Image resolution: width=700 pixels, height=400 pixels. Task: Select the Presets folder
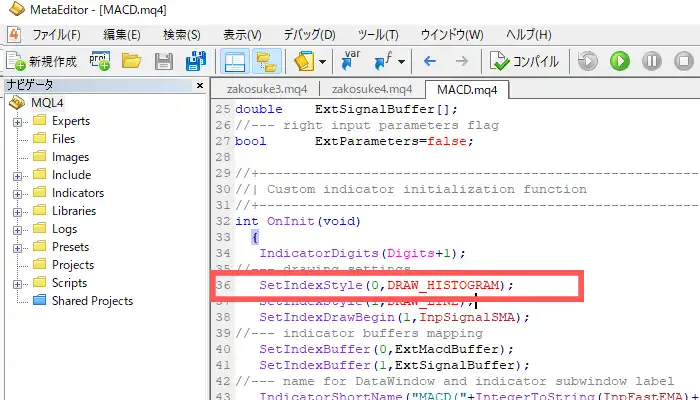70,246
